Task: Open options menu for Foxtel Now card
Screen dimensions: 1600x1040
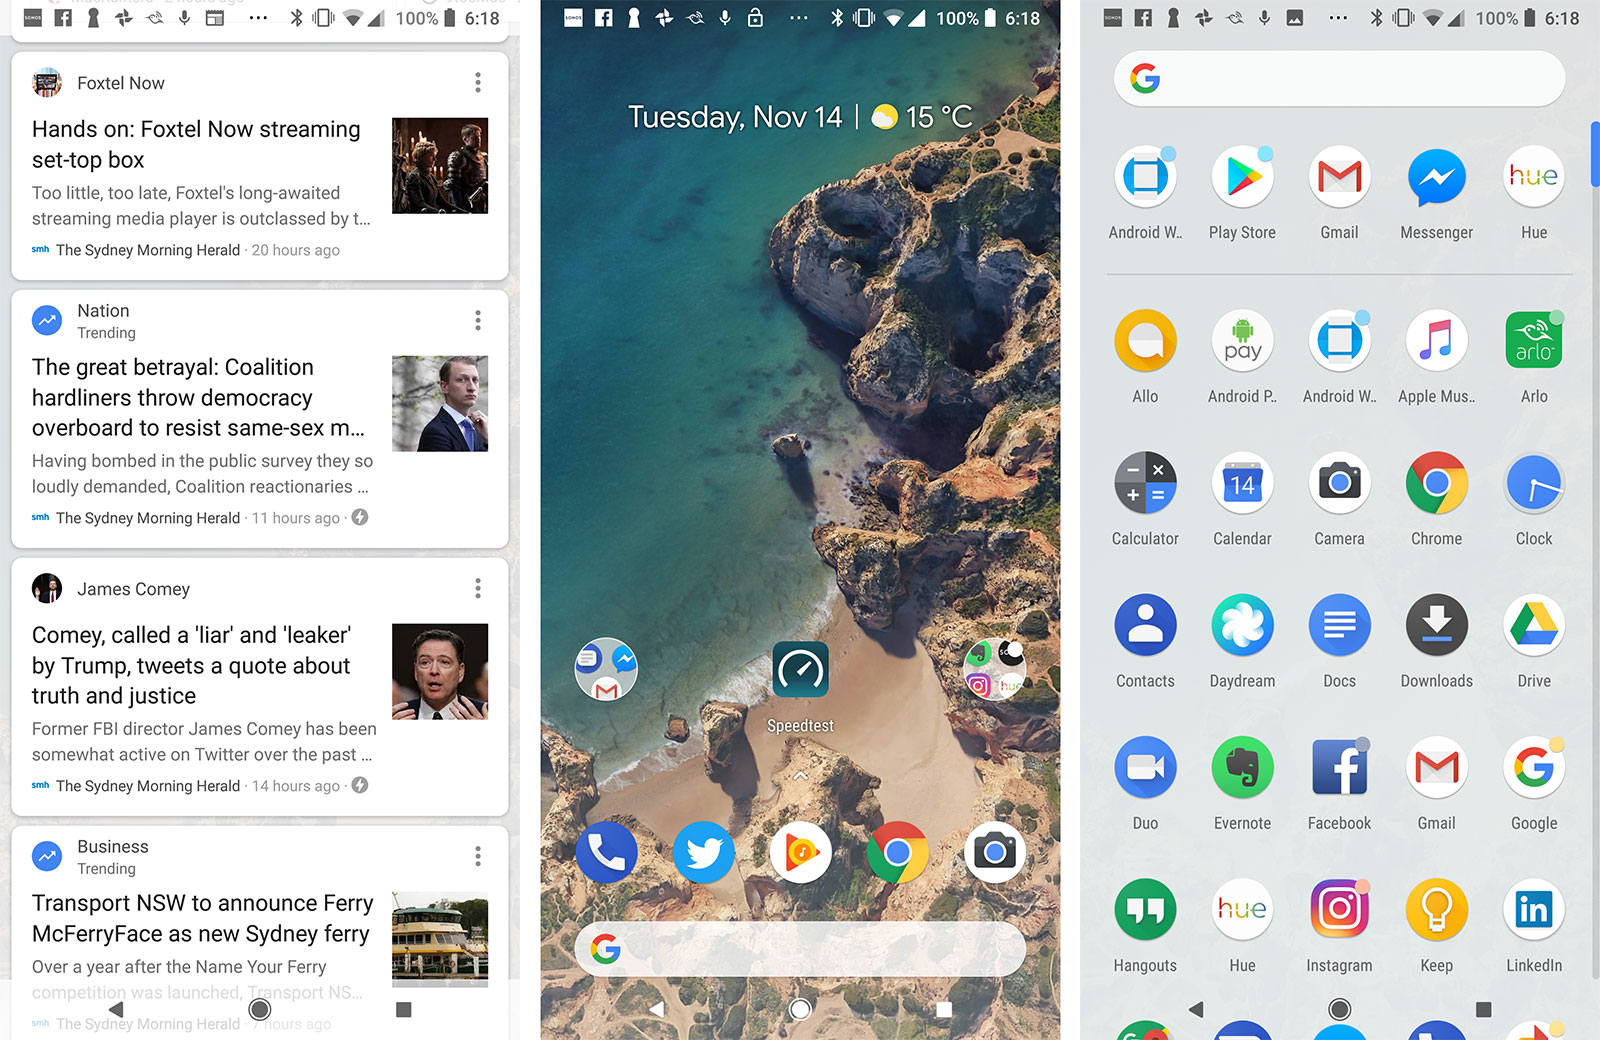Action: [x=478, y=83]
